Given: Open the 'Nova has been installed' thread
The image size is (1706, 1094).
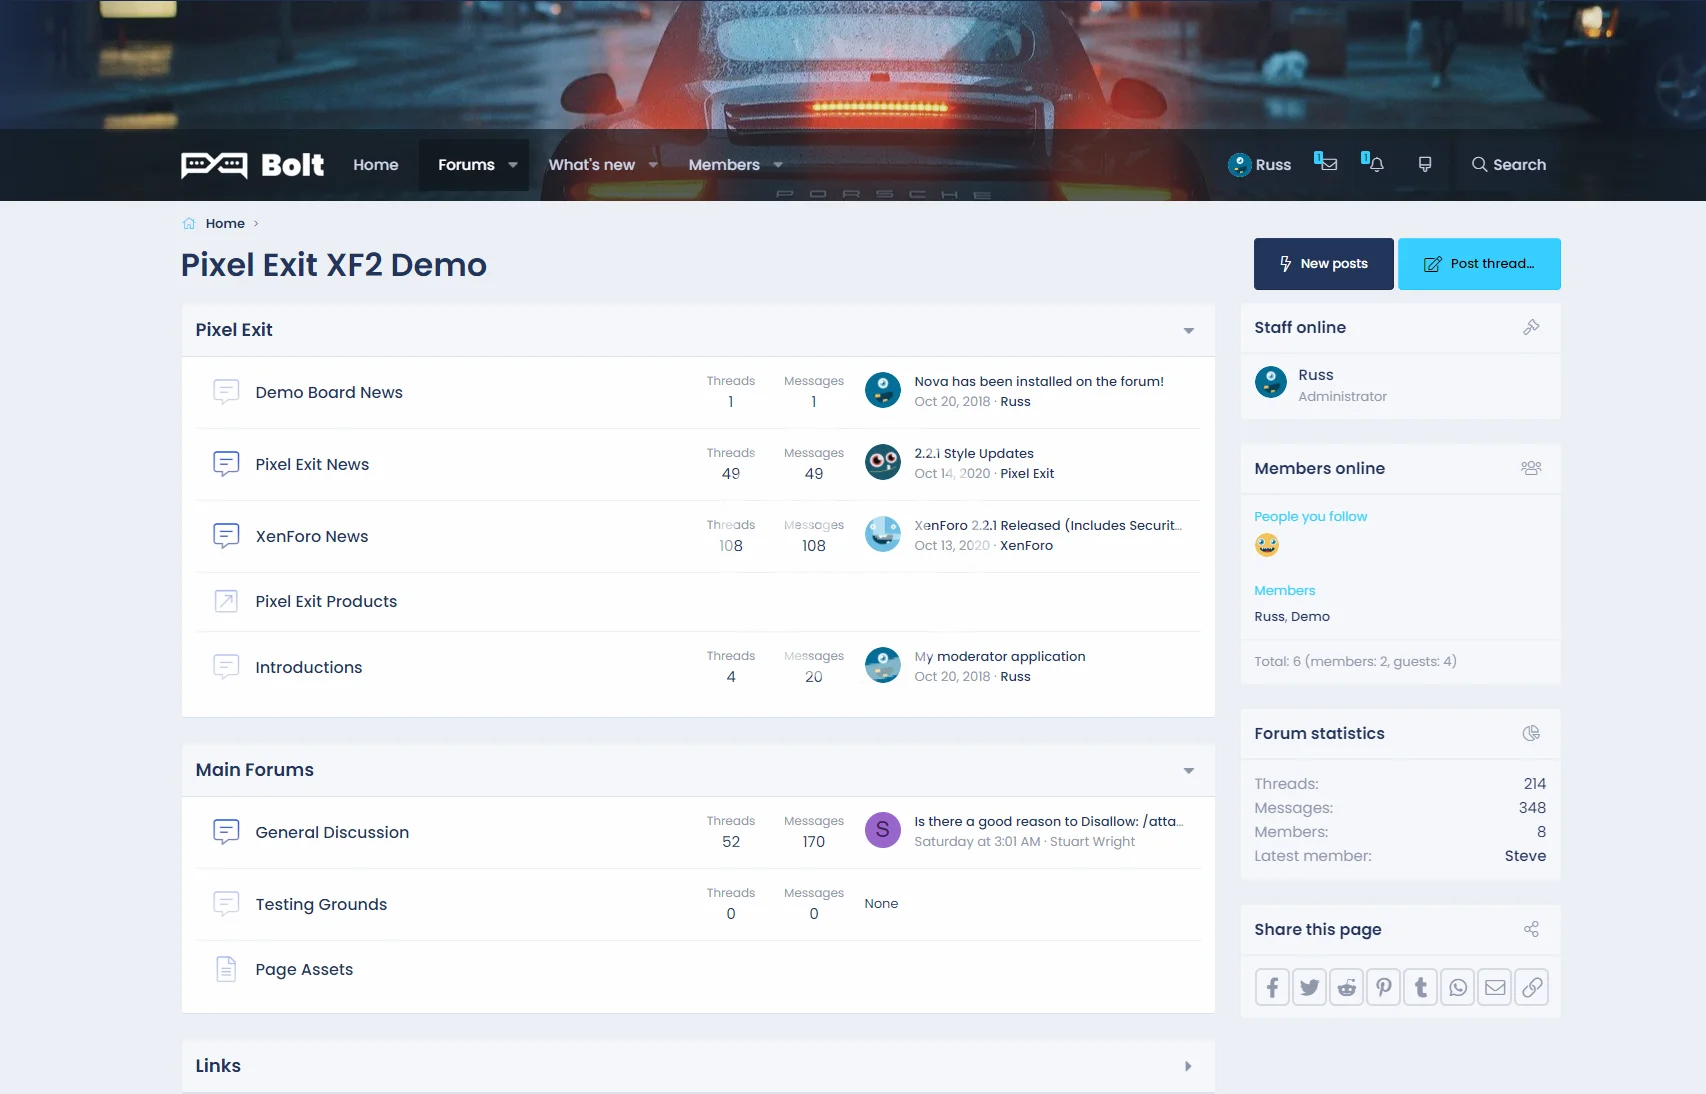Looking at the screenshot, I should tap(1039, 382).
